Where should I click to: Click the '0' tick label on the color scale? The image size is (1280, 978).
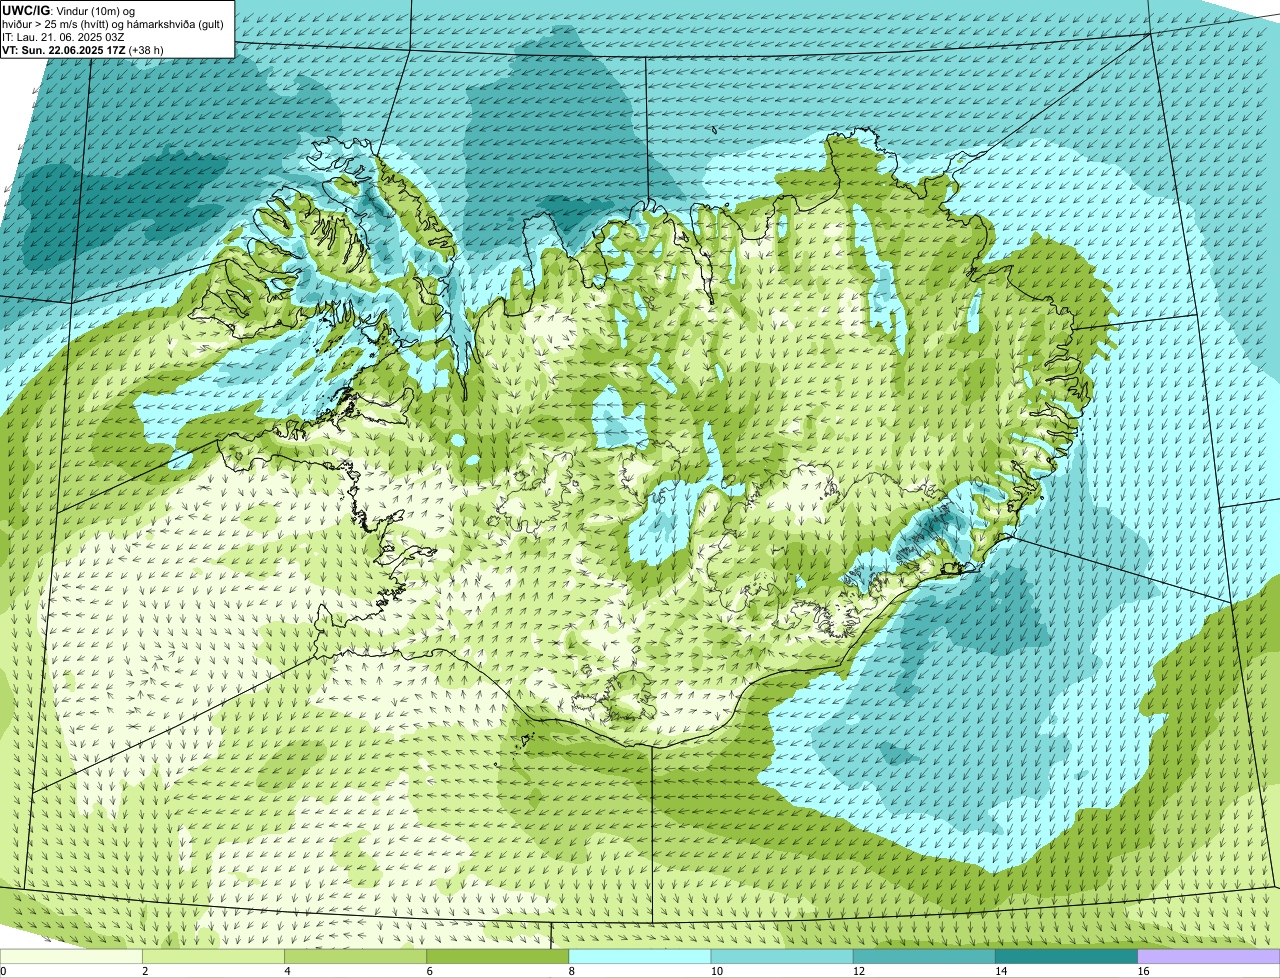(x=3, y=971)
